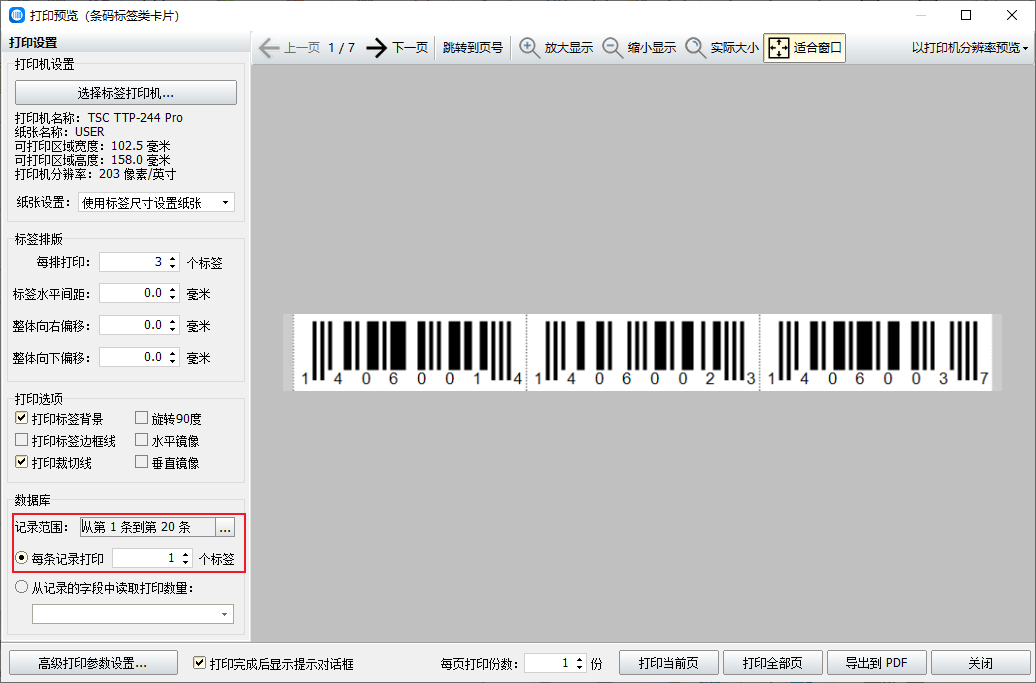Click 可打印区域宽度: 102.5 毫米 text

click(x=92, y=146)
